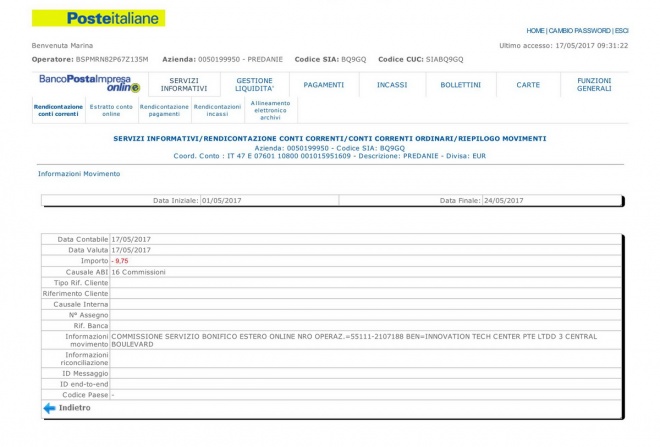
Task: Click the Indietro back button label
Action: [x=74, y=408]
